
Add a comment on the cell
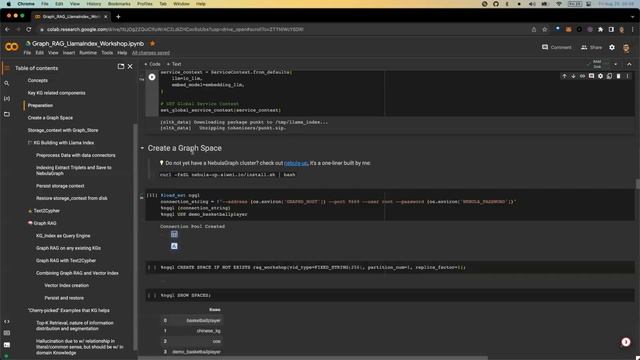click(591, 76)
